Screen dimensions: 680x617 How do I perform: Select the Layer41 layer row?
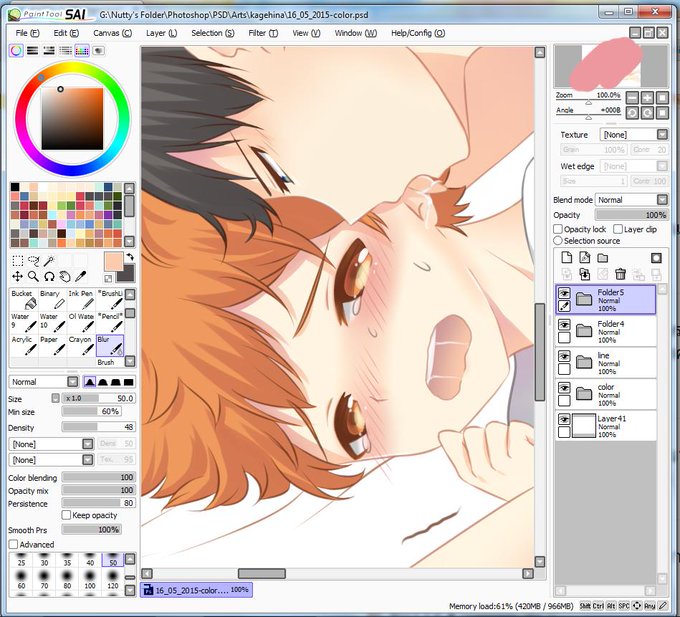coord(606,426)
